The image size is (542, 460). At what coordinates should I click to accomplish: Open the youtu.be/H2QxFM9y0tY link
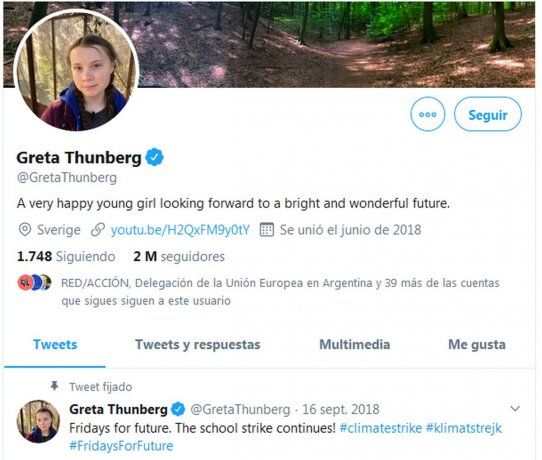point(180,230)
